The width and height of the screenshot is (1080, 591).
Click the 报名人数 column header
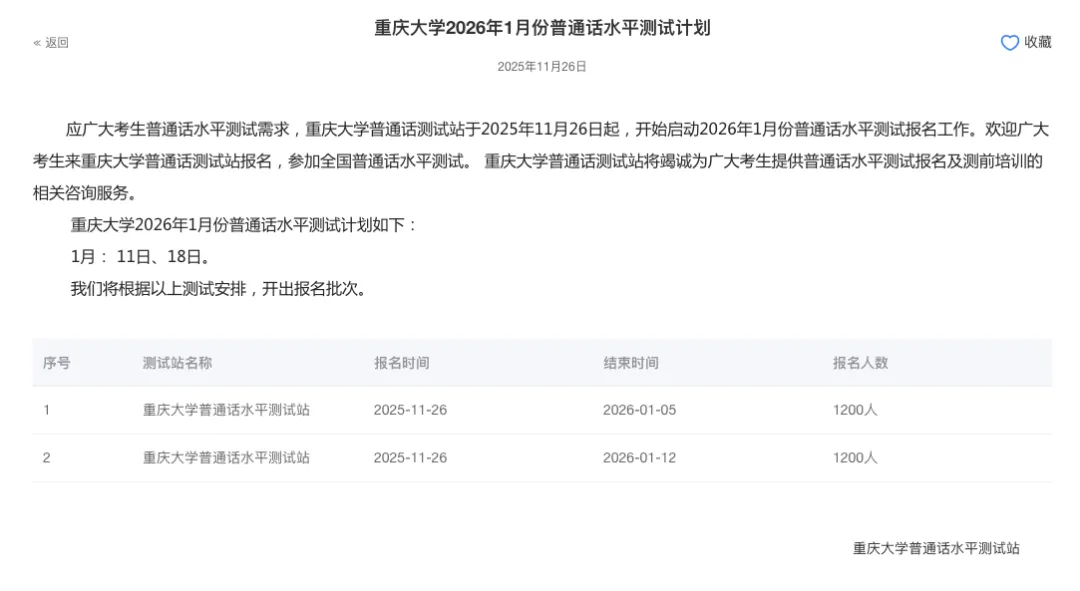[860, 363]
